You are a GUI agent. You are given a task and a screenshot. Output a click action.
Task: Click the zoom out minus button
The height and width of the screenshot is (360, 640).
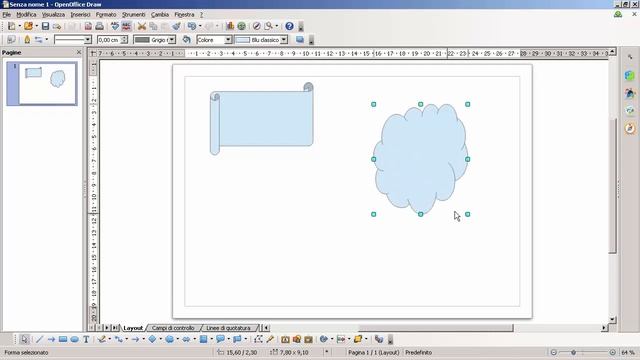[x=554, y=352]
